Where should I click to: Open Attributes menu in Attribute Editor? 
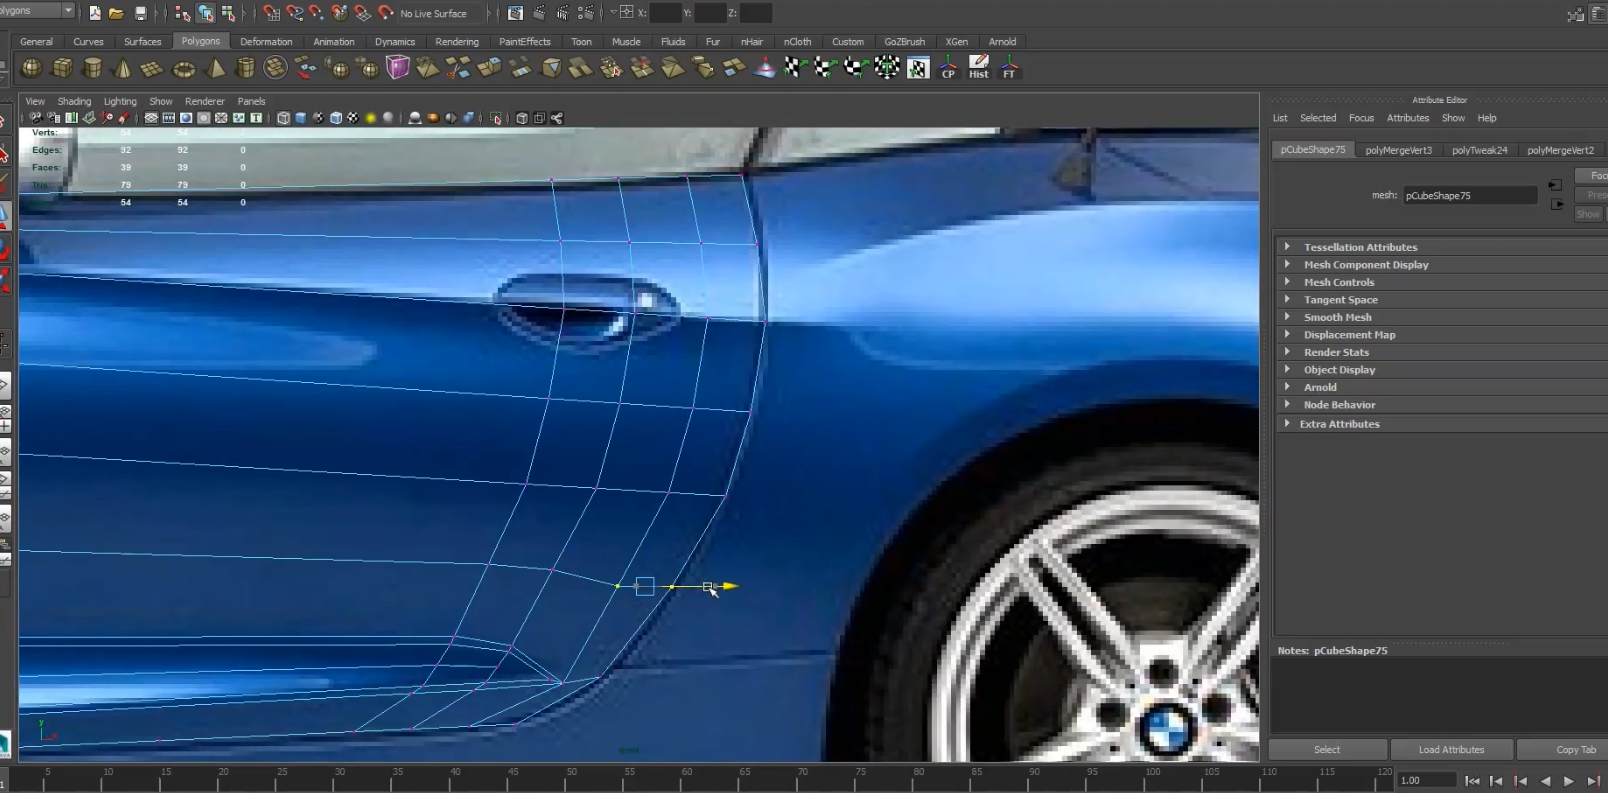(x=1407, y=118)
